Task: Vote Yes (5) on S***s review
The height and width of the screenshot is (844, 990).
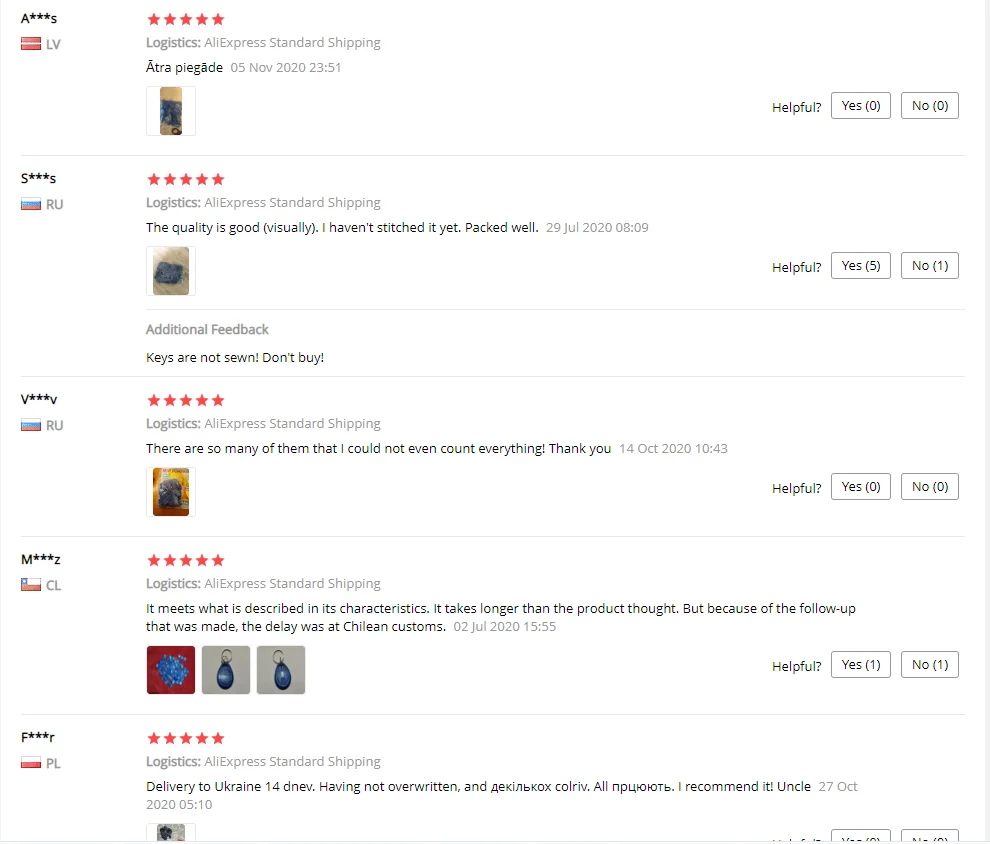Action: [861, 266]
